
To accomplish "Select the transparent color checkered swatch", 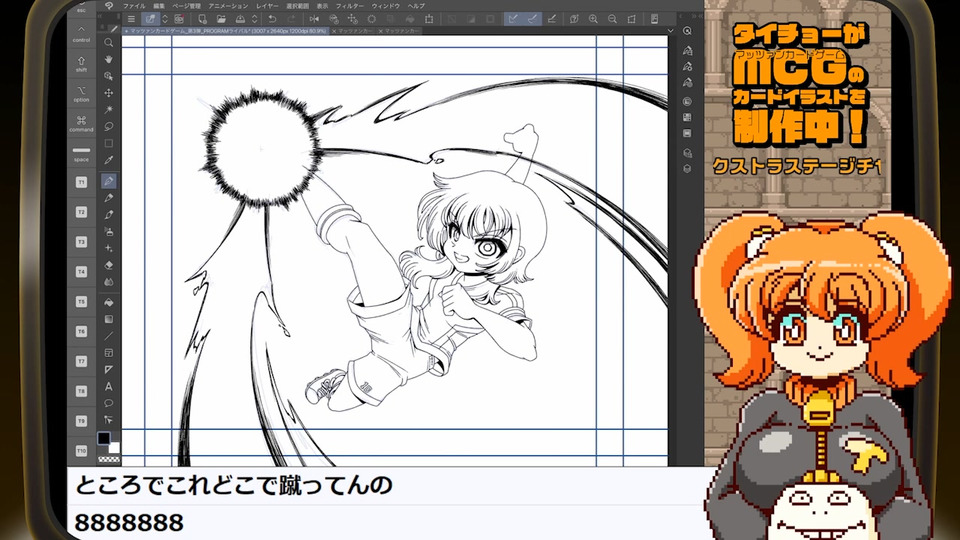I will 109,459.
